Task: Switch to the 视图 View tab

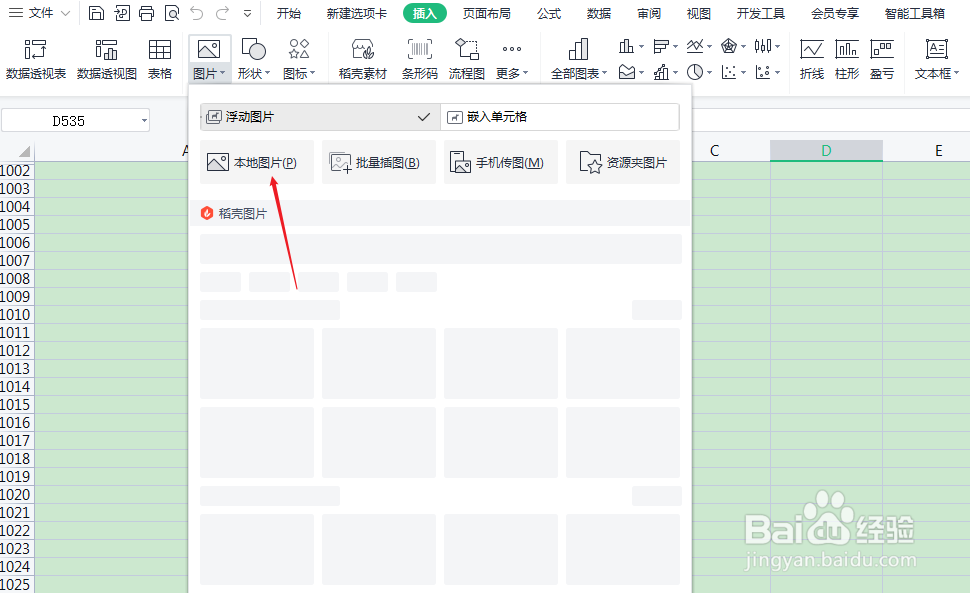Action: coord(698,13)
